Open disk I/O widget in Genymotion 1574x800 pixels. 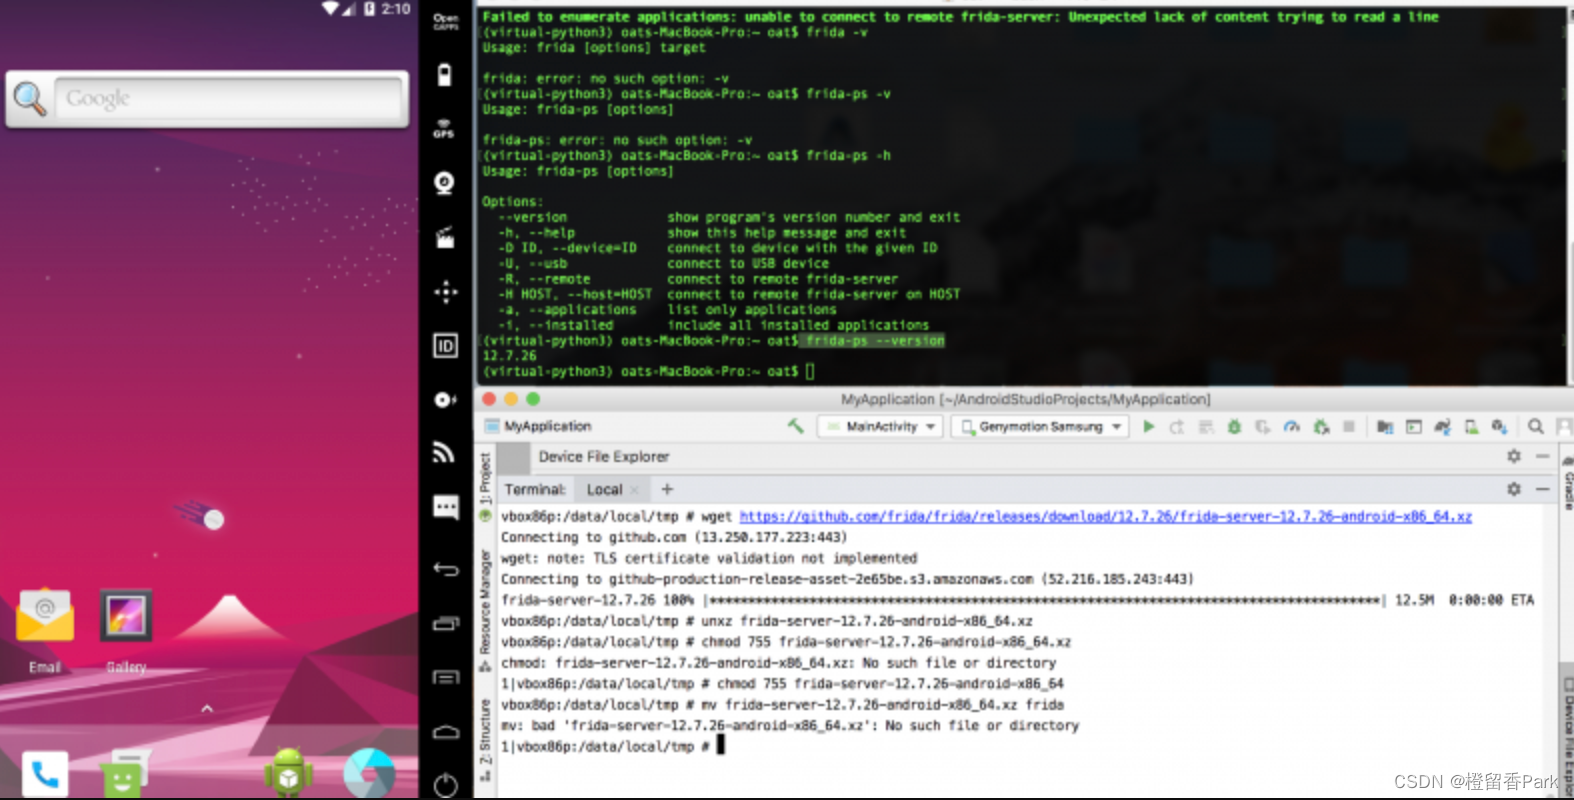(445, 400)
